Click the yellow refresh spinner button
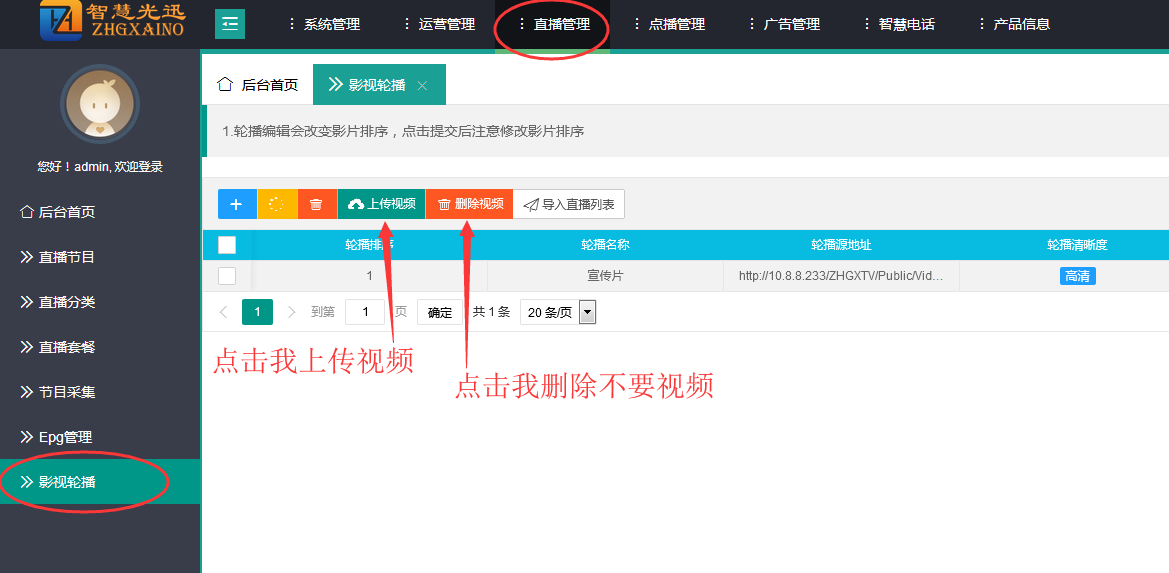This screenshot has width=1169, height=573. [277, 204]
